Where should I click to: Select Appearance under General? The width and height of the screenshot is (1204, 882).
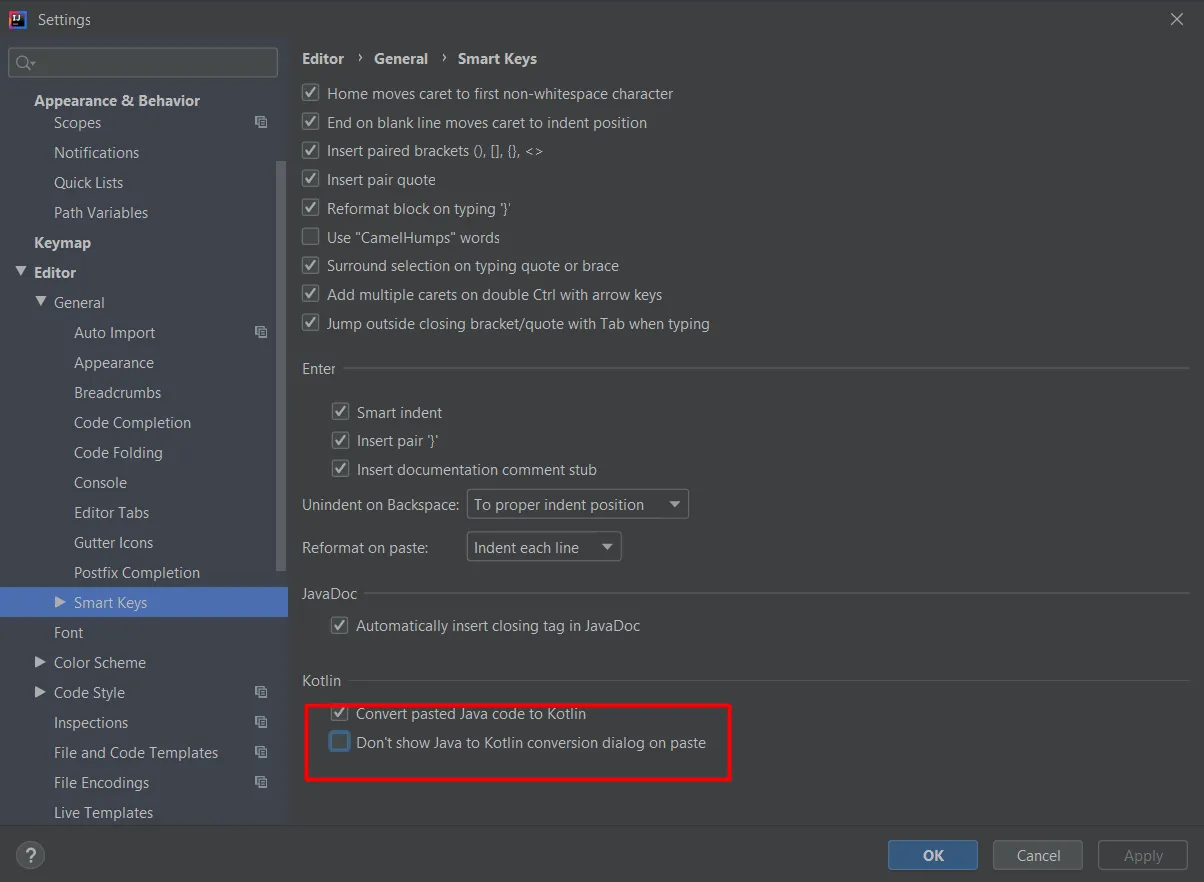point(114,363)
